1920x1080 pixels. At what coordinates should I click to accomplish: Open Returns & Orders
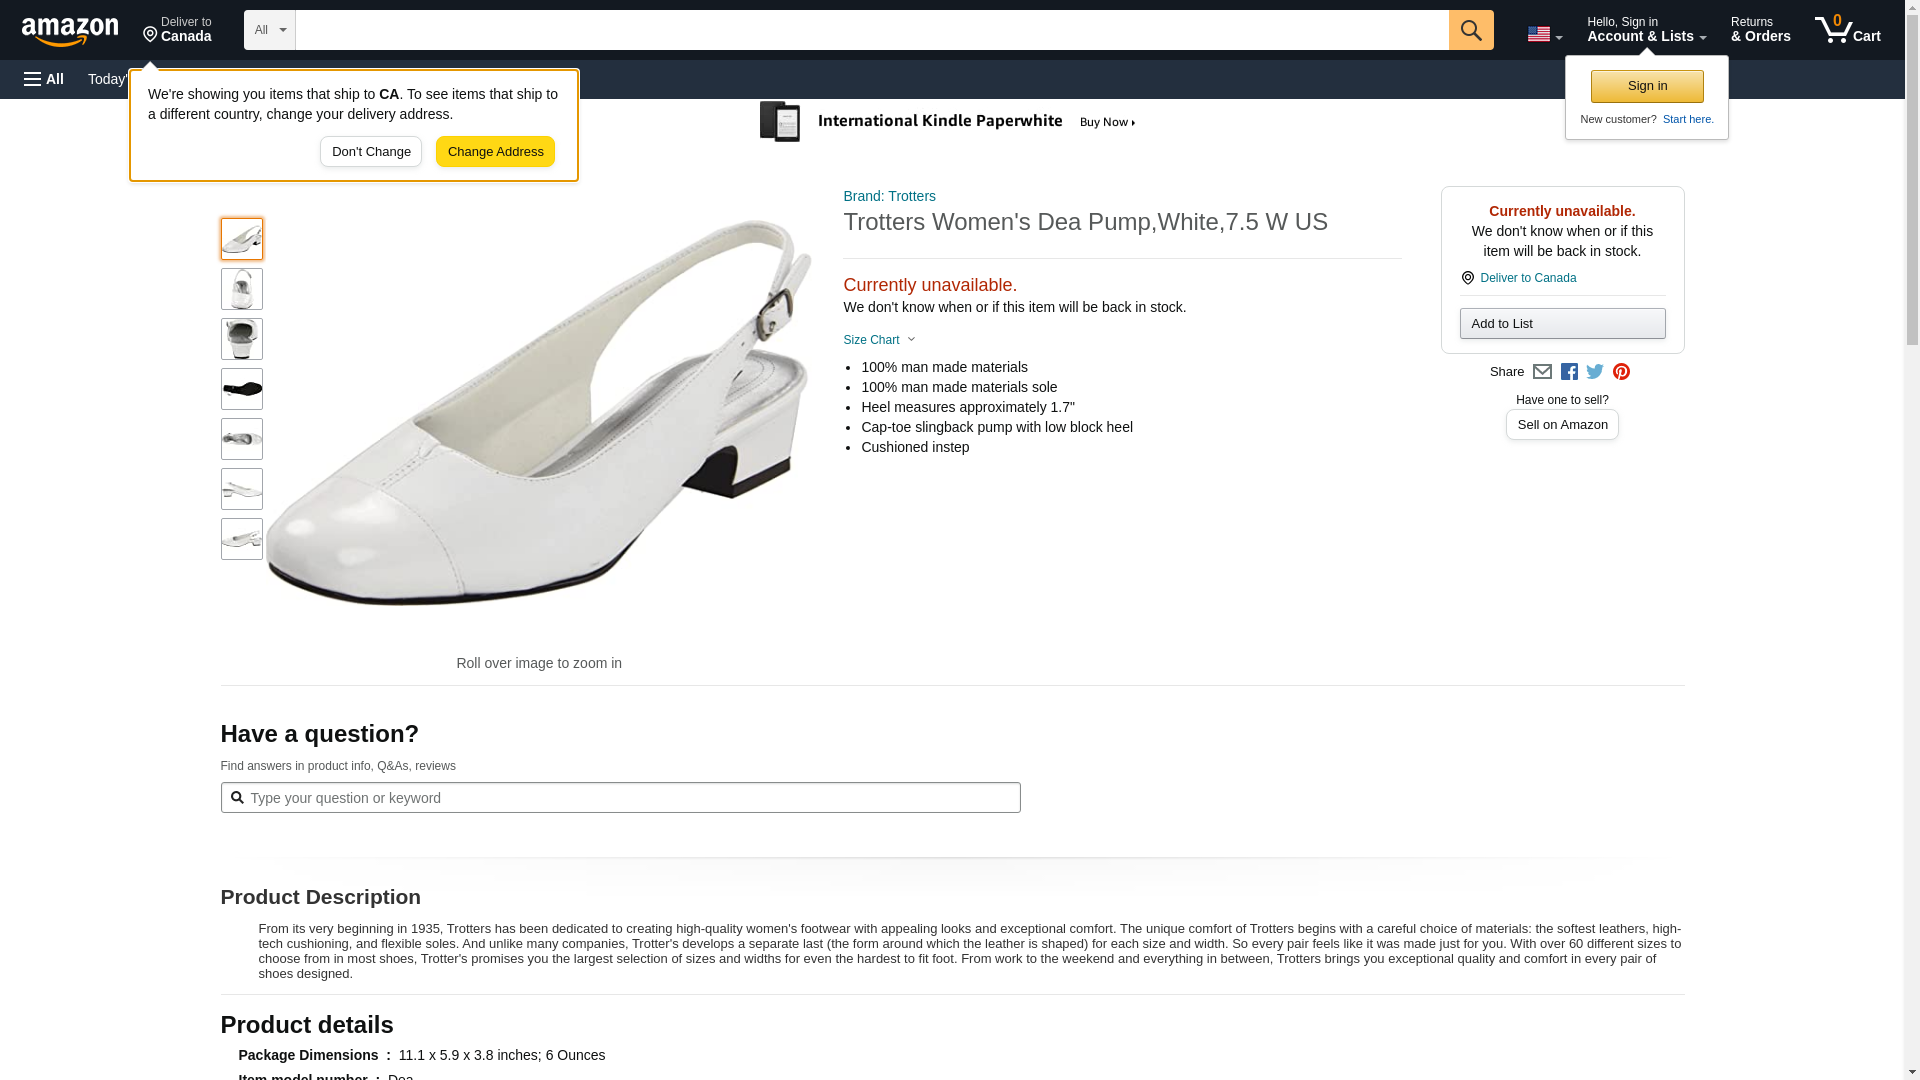(x=1760, y=30)
